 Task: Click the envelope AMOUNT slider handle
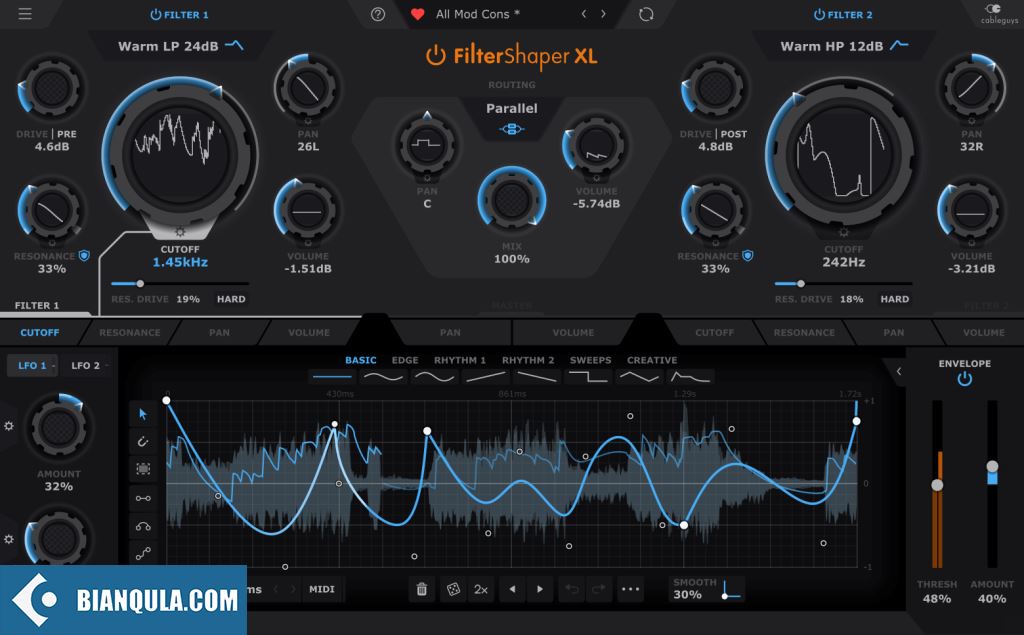click(992, 466)
